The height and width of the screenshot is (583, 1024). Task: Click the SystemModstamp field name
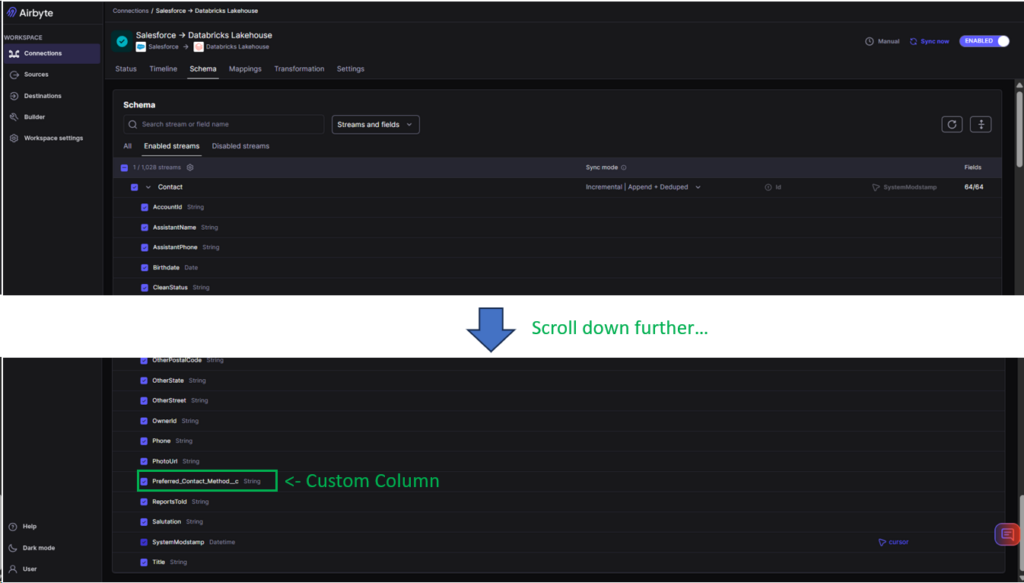click(x=178, y=543)
